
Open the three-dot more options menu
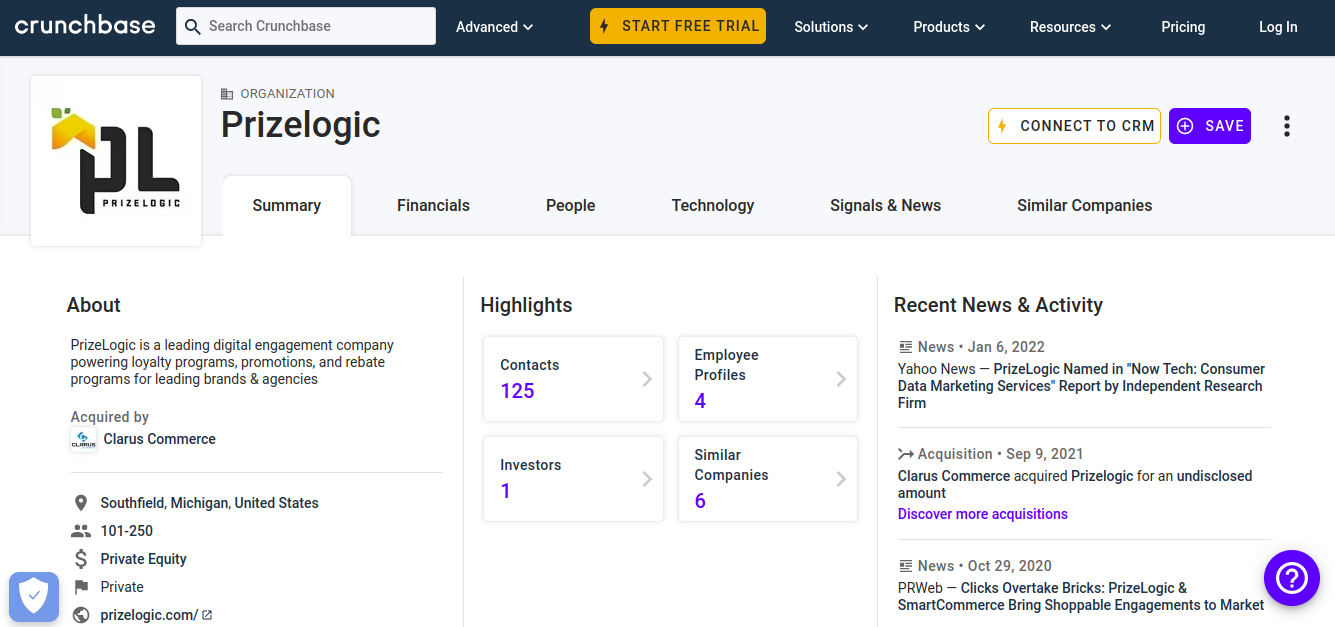tap(1287, 126)
